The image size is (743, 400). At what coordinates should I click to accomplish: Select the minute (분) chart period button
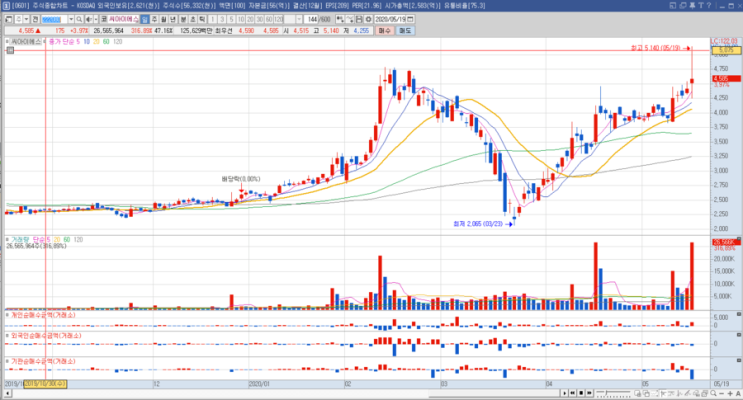(183, 19)
